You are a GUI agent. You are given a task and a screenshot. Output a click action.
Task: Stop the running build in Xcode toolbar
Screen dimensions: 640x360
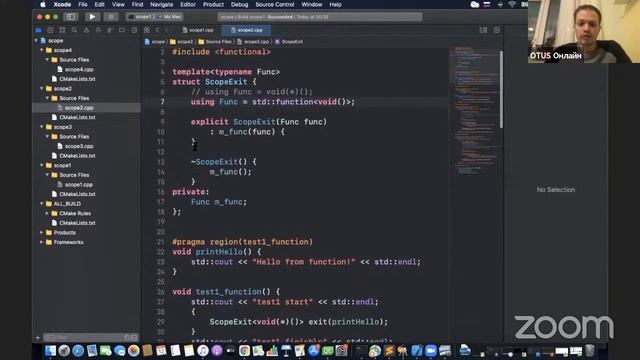(x=111, y=17)
